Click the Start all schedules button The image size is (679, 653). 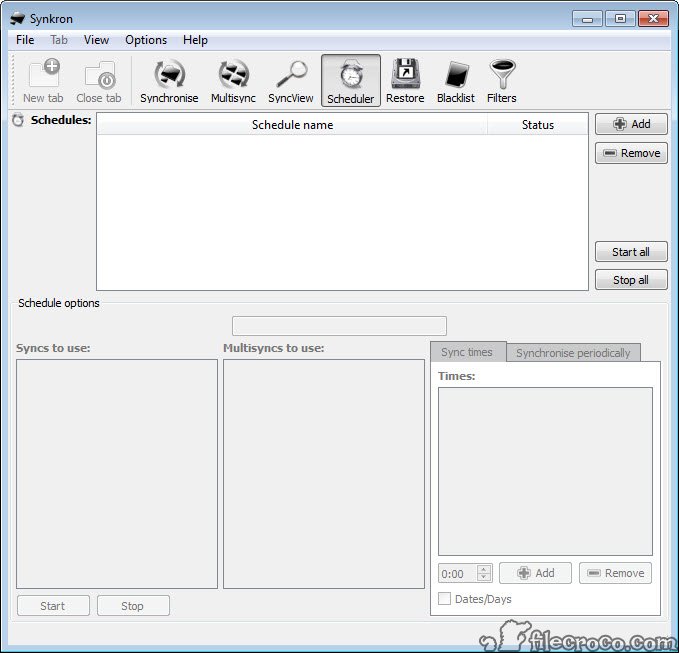631,252
